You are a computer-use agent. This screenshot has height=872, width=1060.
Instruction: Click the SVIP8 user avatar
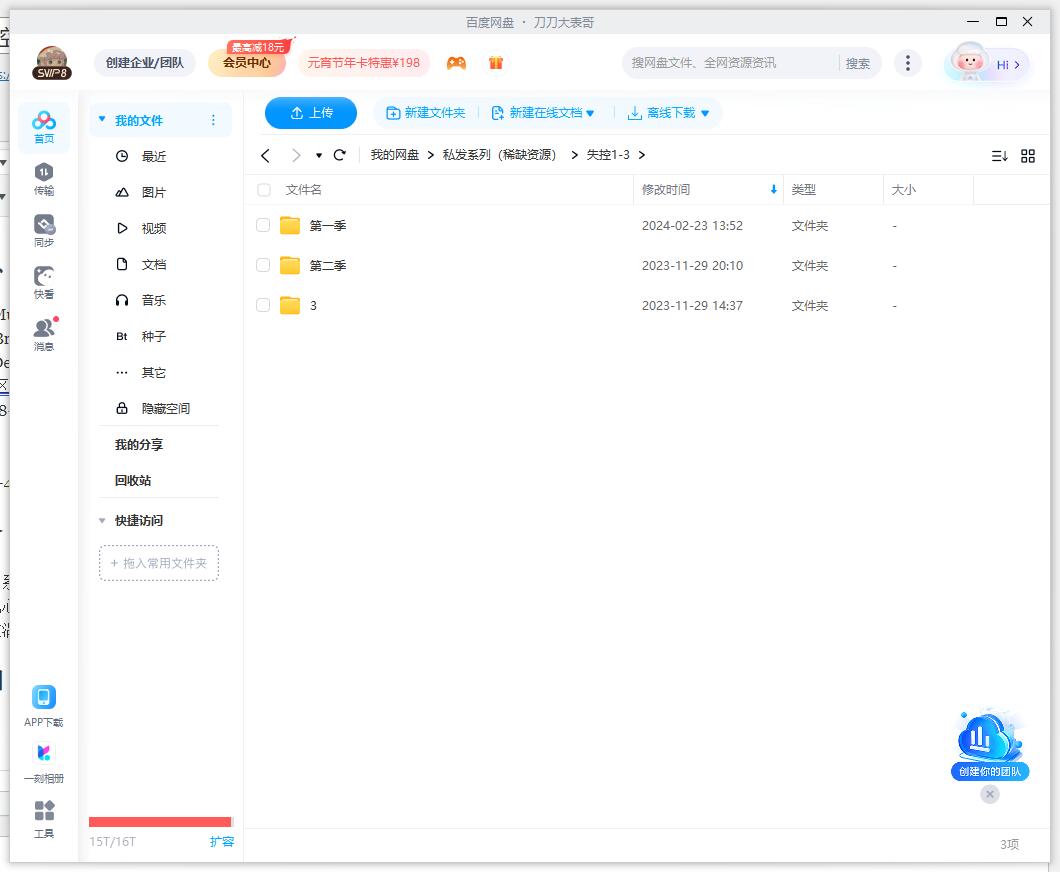(52, 63)
